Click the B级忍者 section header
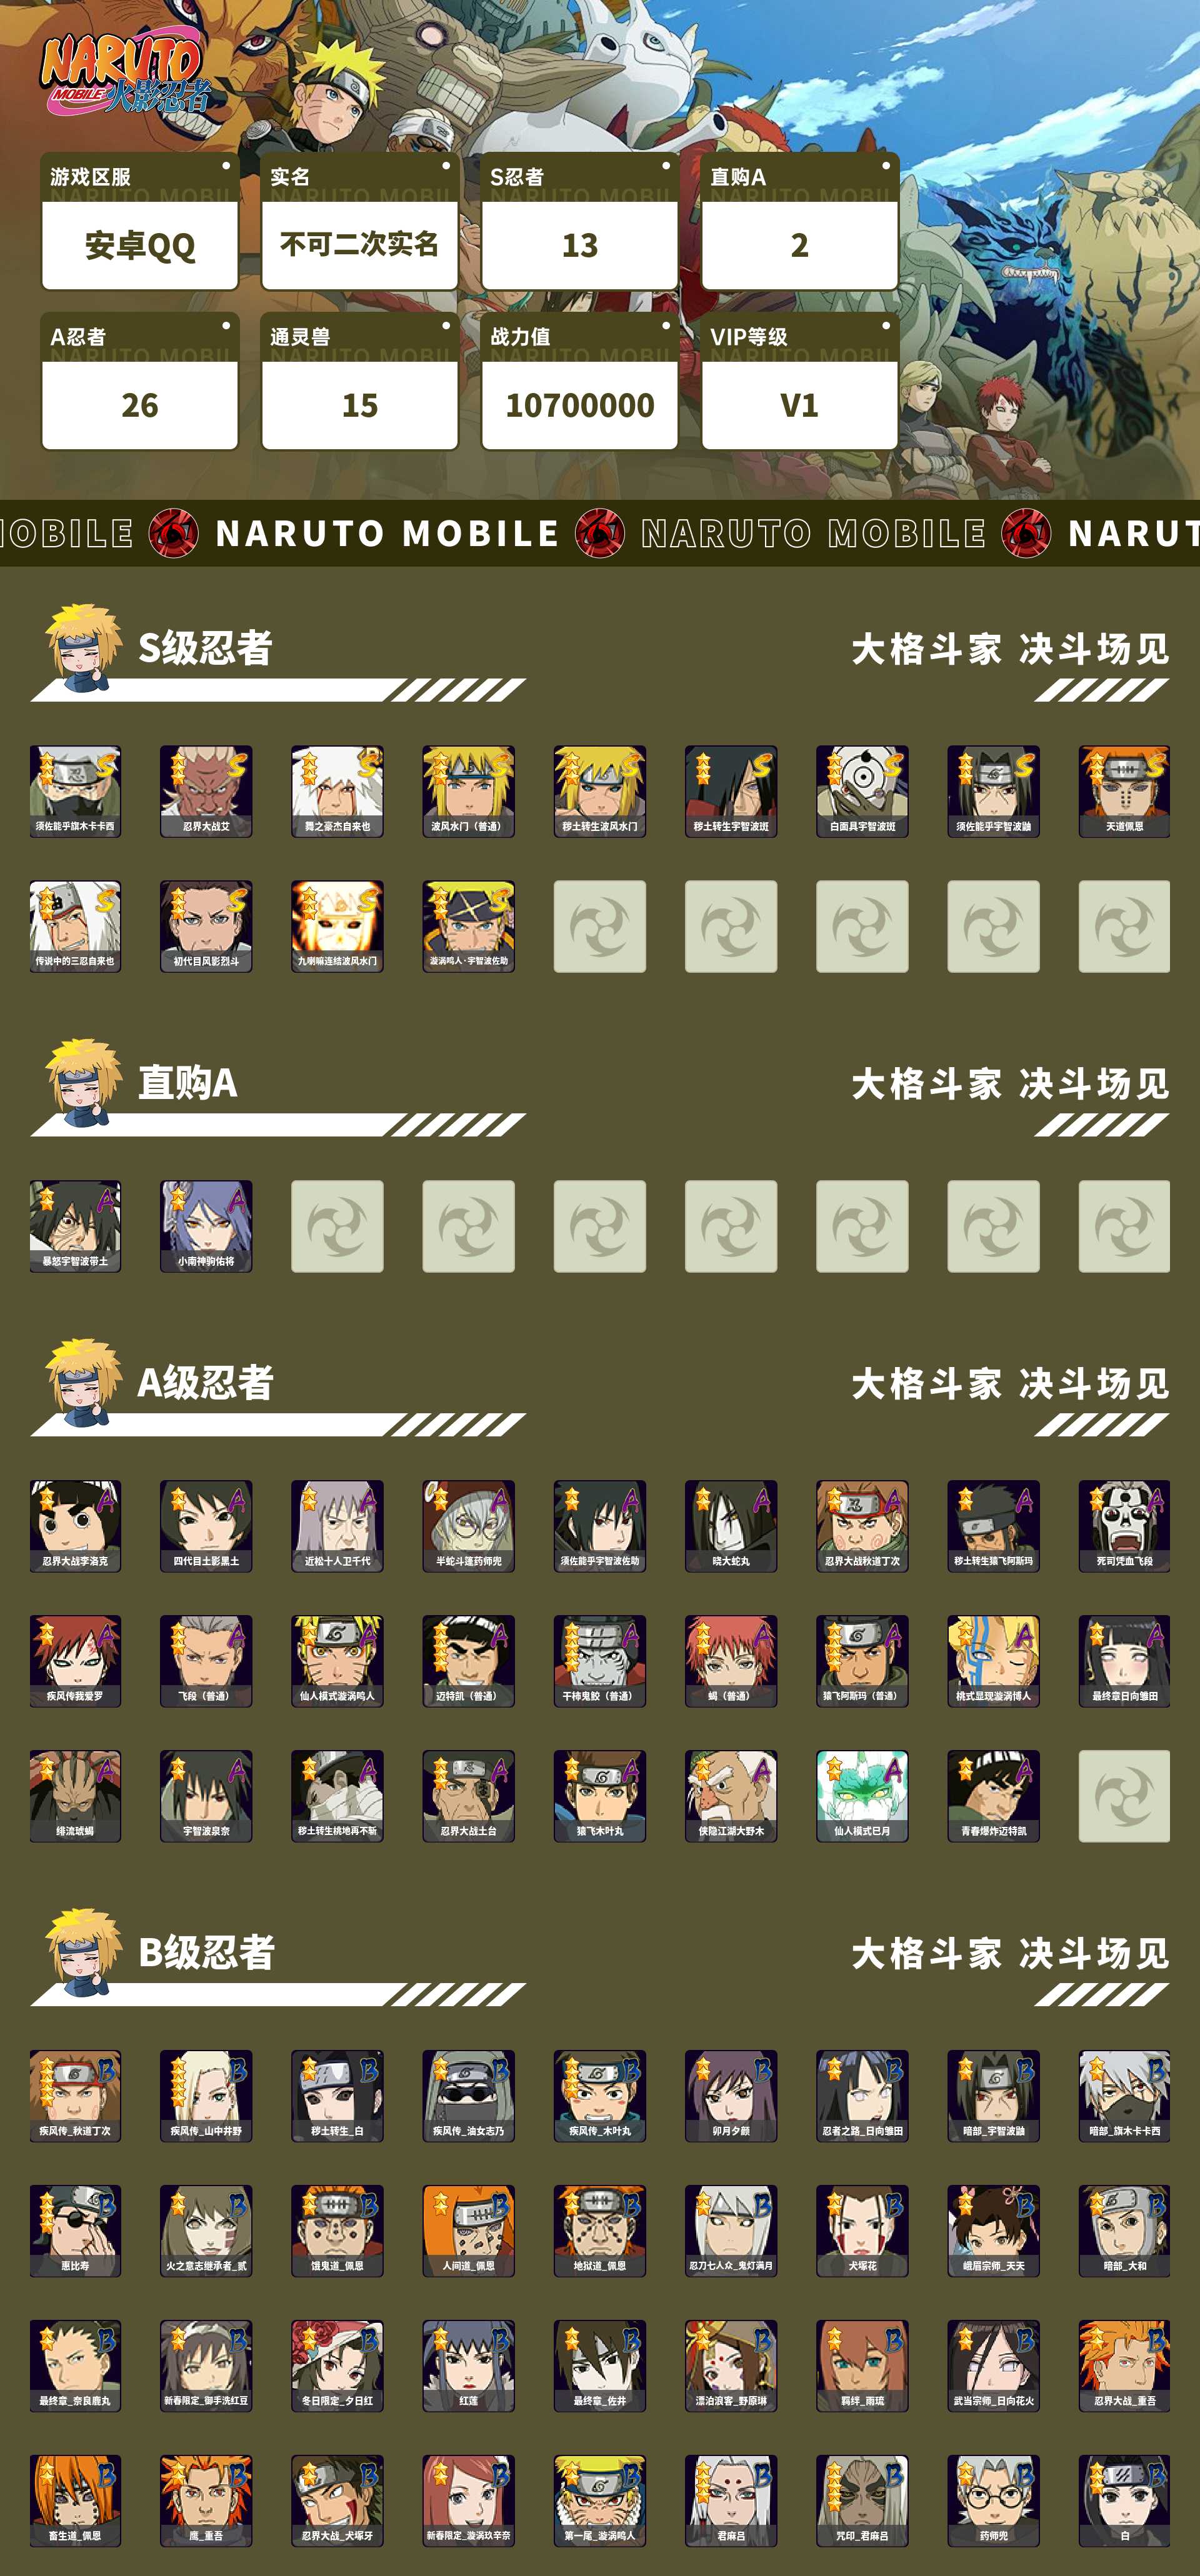The image size is (1200, 2576). (x=206, y=1953)
